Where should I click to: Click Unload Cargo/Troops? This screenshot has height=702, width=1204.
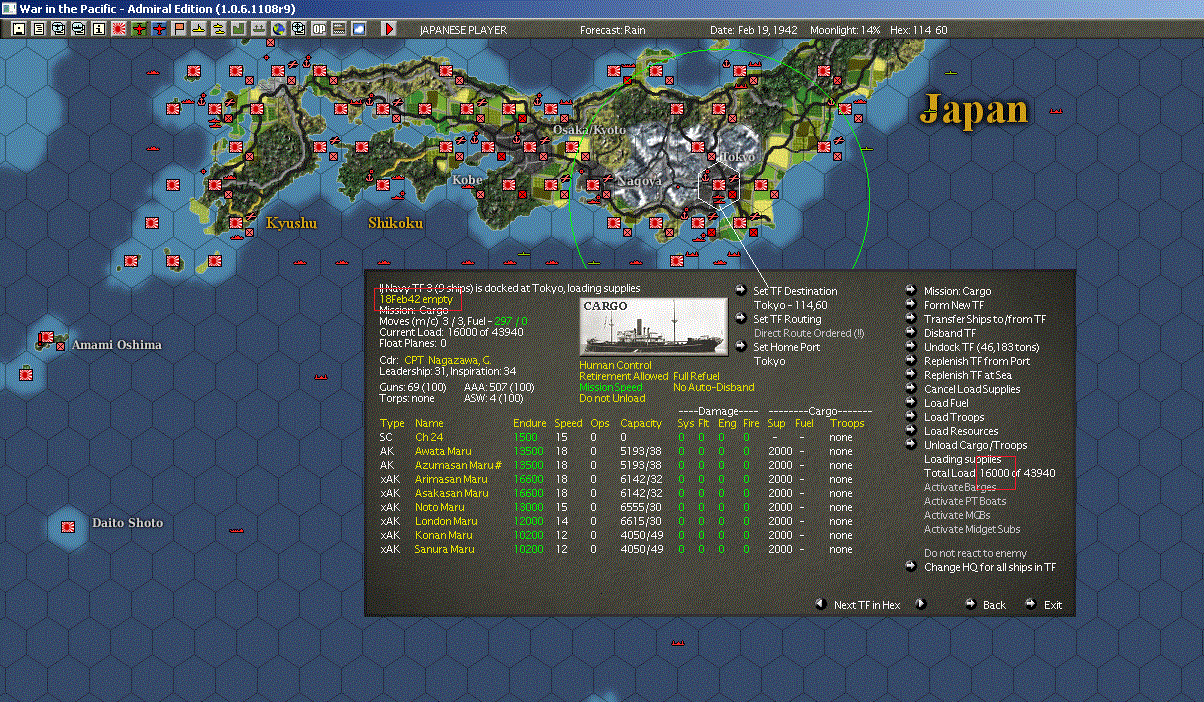pyautogui.click(x=975, y=445)
